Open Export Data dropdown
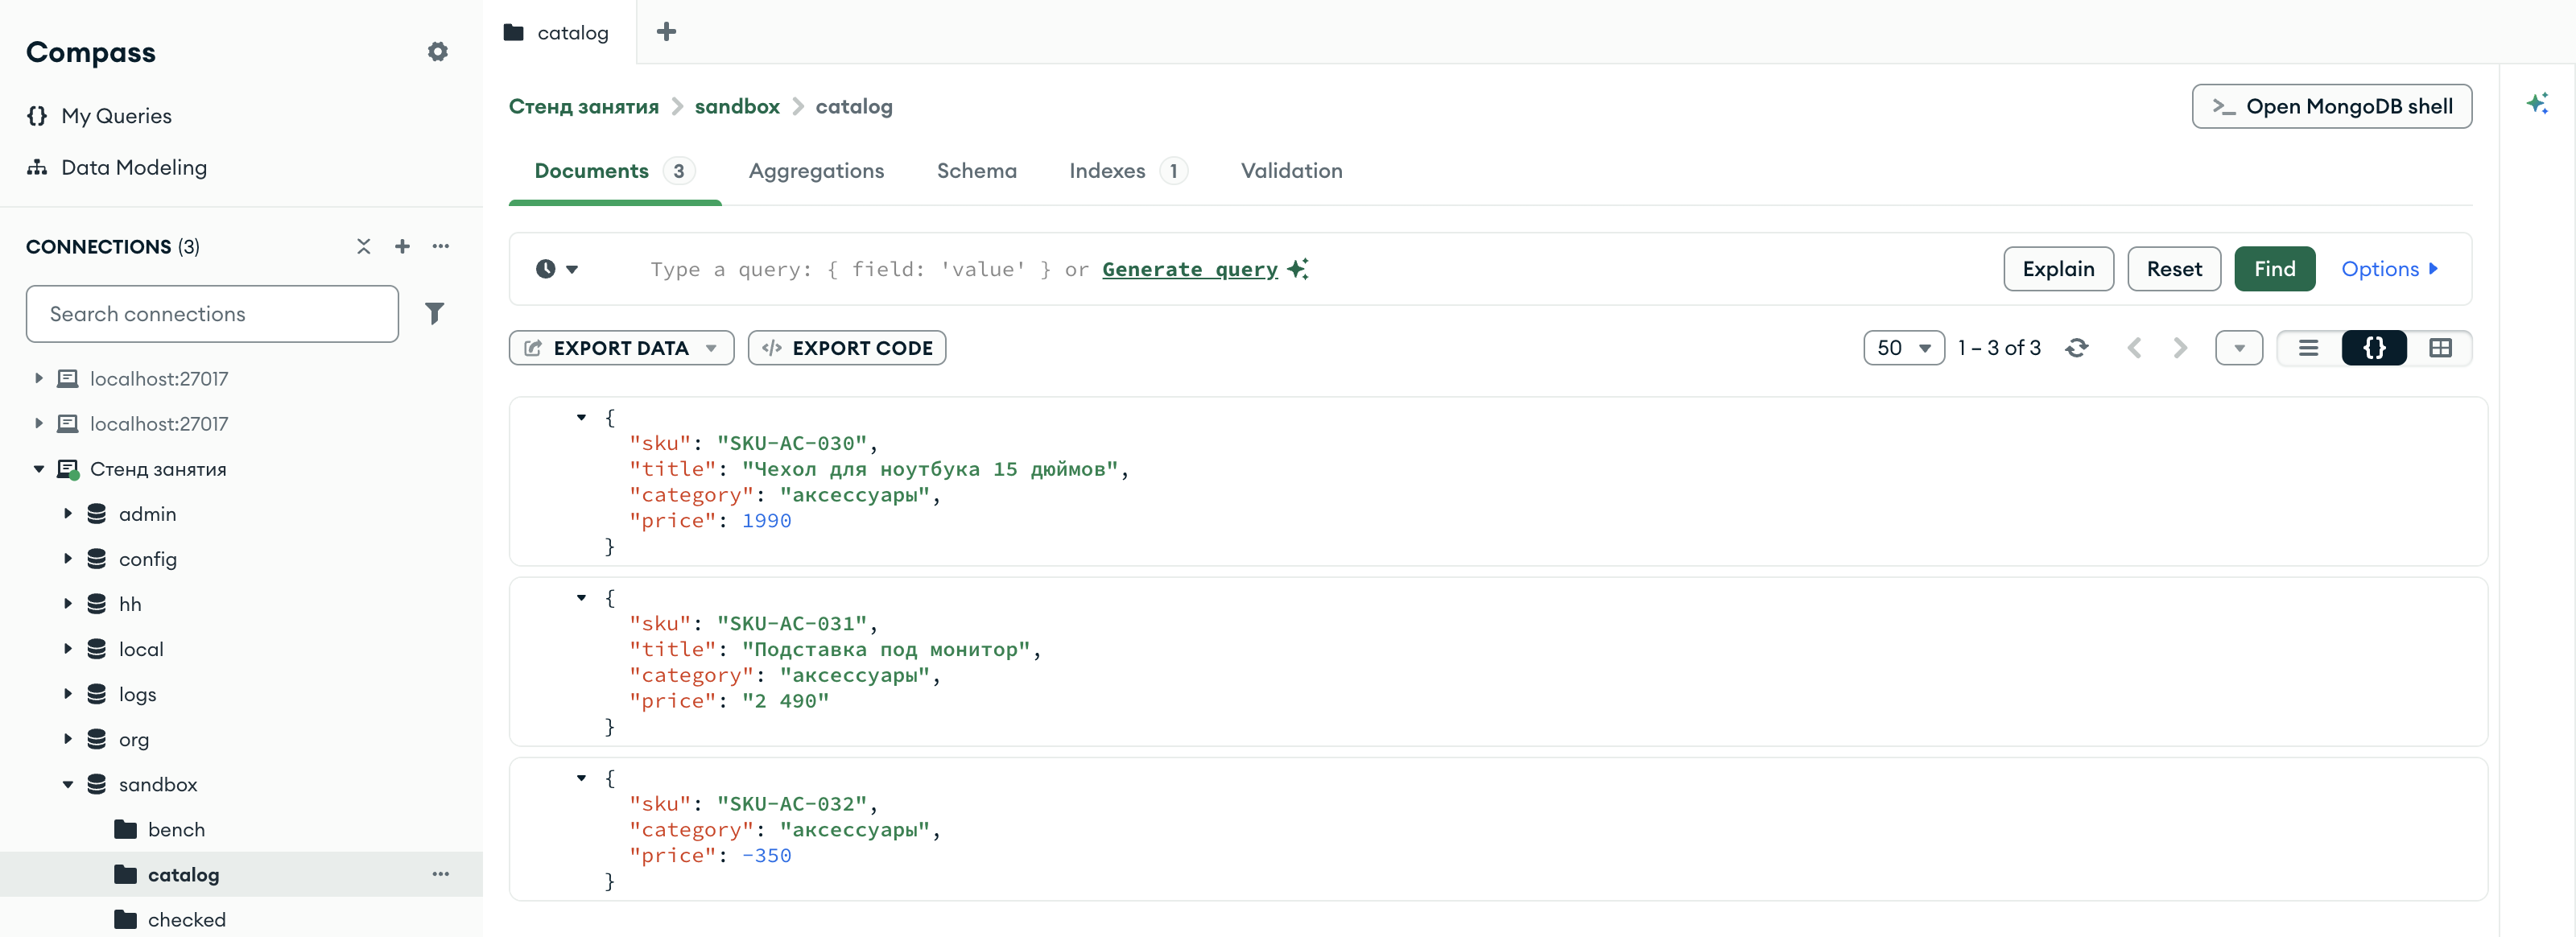This screenshot has height=937, width=2576. [x=621, y=348]
